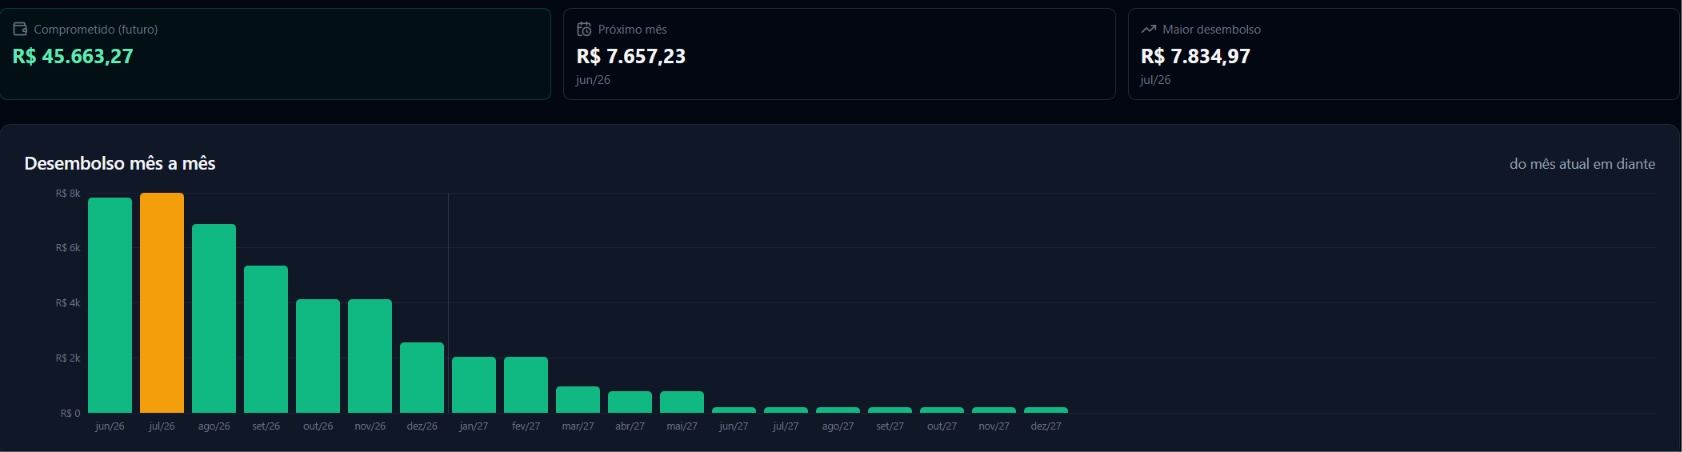The height and width of the screenshot is (452, 1682).
Task: Click the R$ 8k y-axis label
Action: 68,194
